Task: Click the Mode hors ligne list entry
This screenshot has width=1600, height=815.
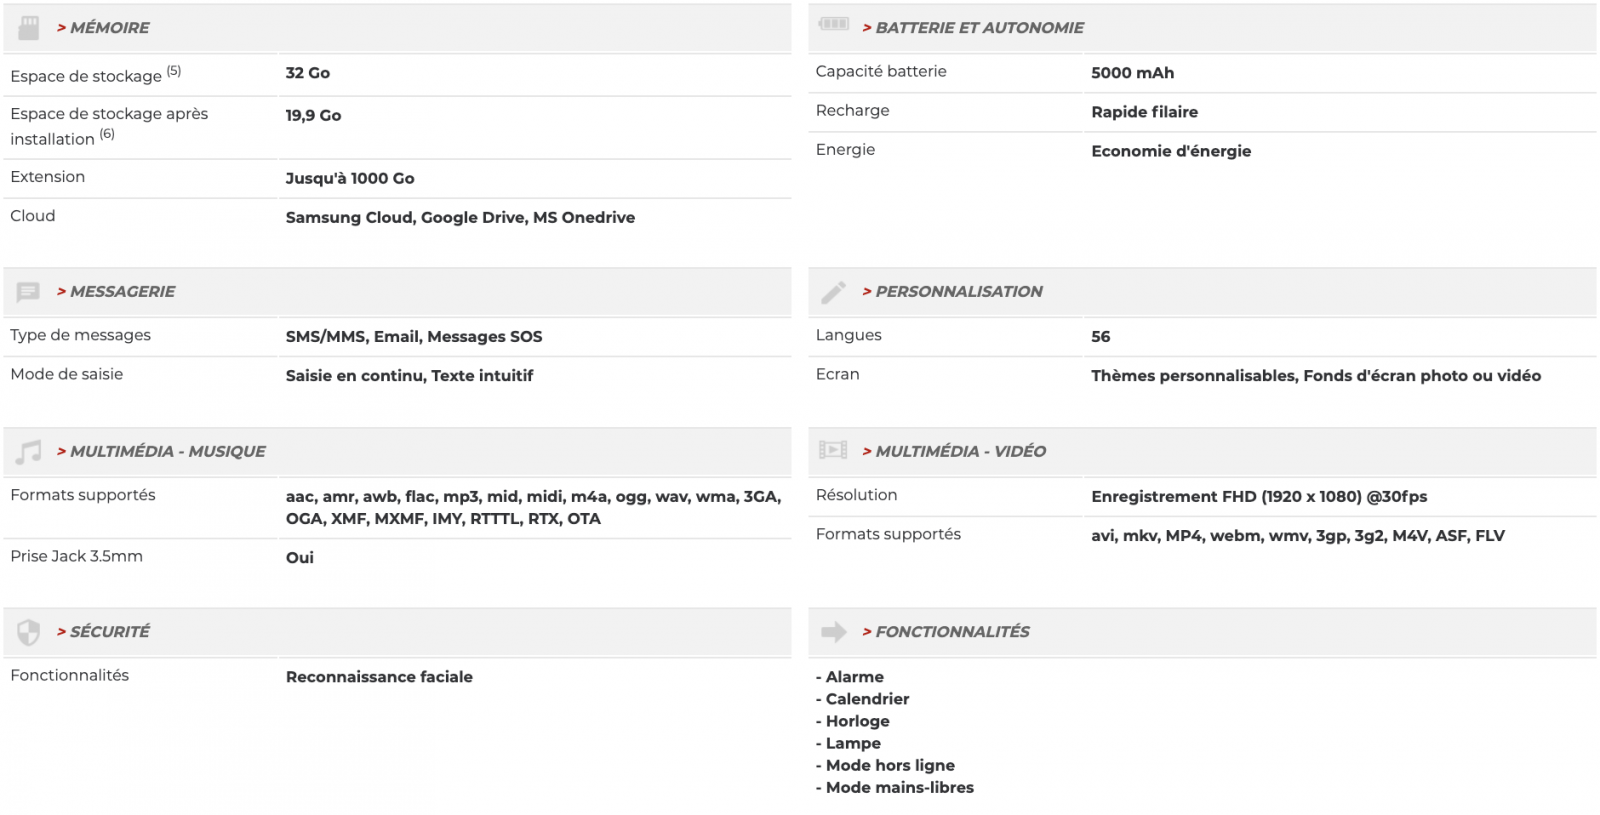Action: 890,766
